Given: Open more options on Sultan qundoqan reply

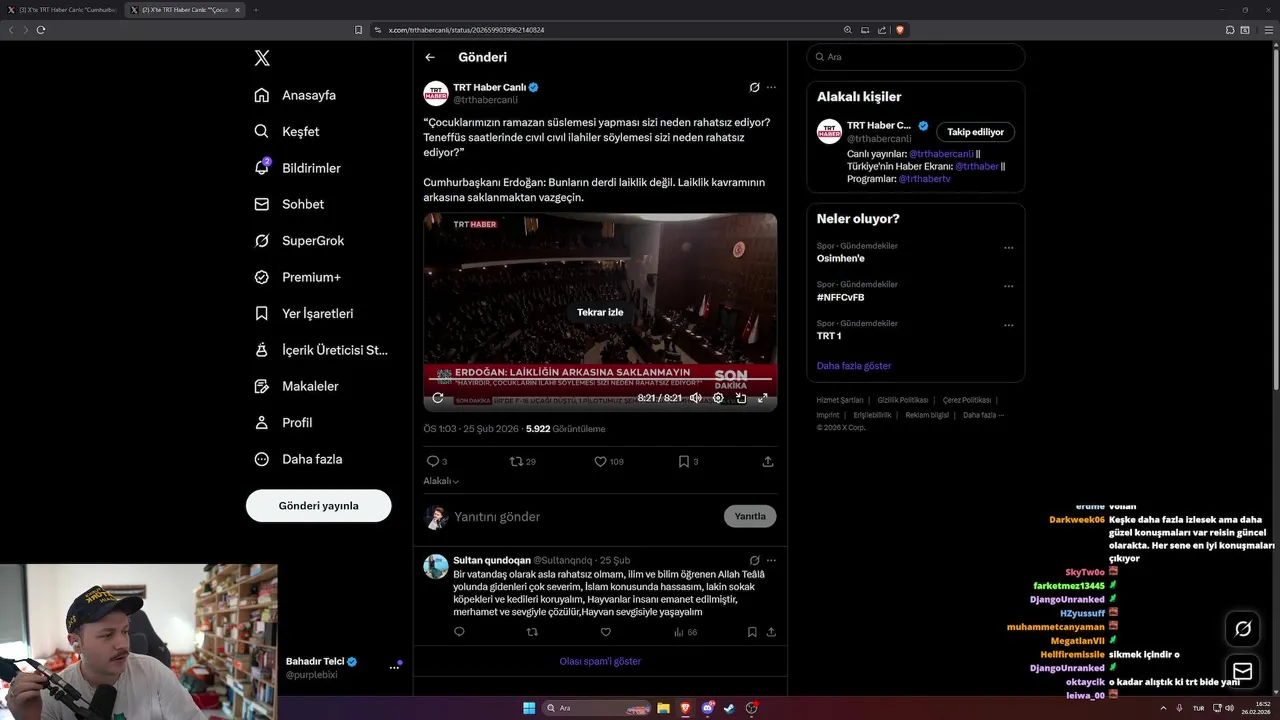Looking at the screenshot, I should (771, 560).
